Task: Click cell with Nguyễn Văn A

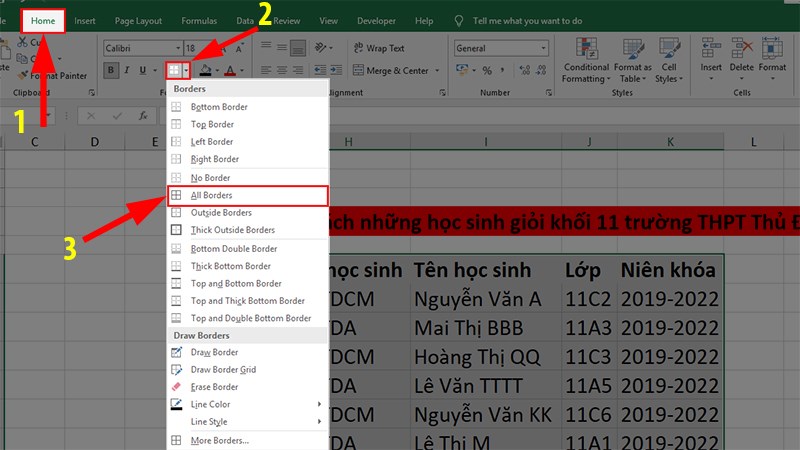Action: point(485,299)
